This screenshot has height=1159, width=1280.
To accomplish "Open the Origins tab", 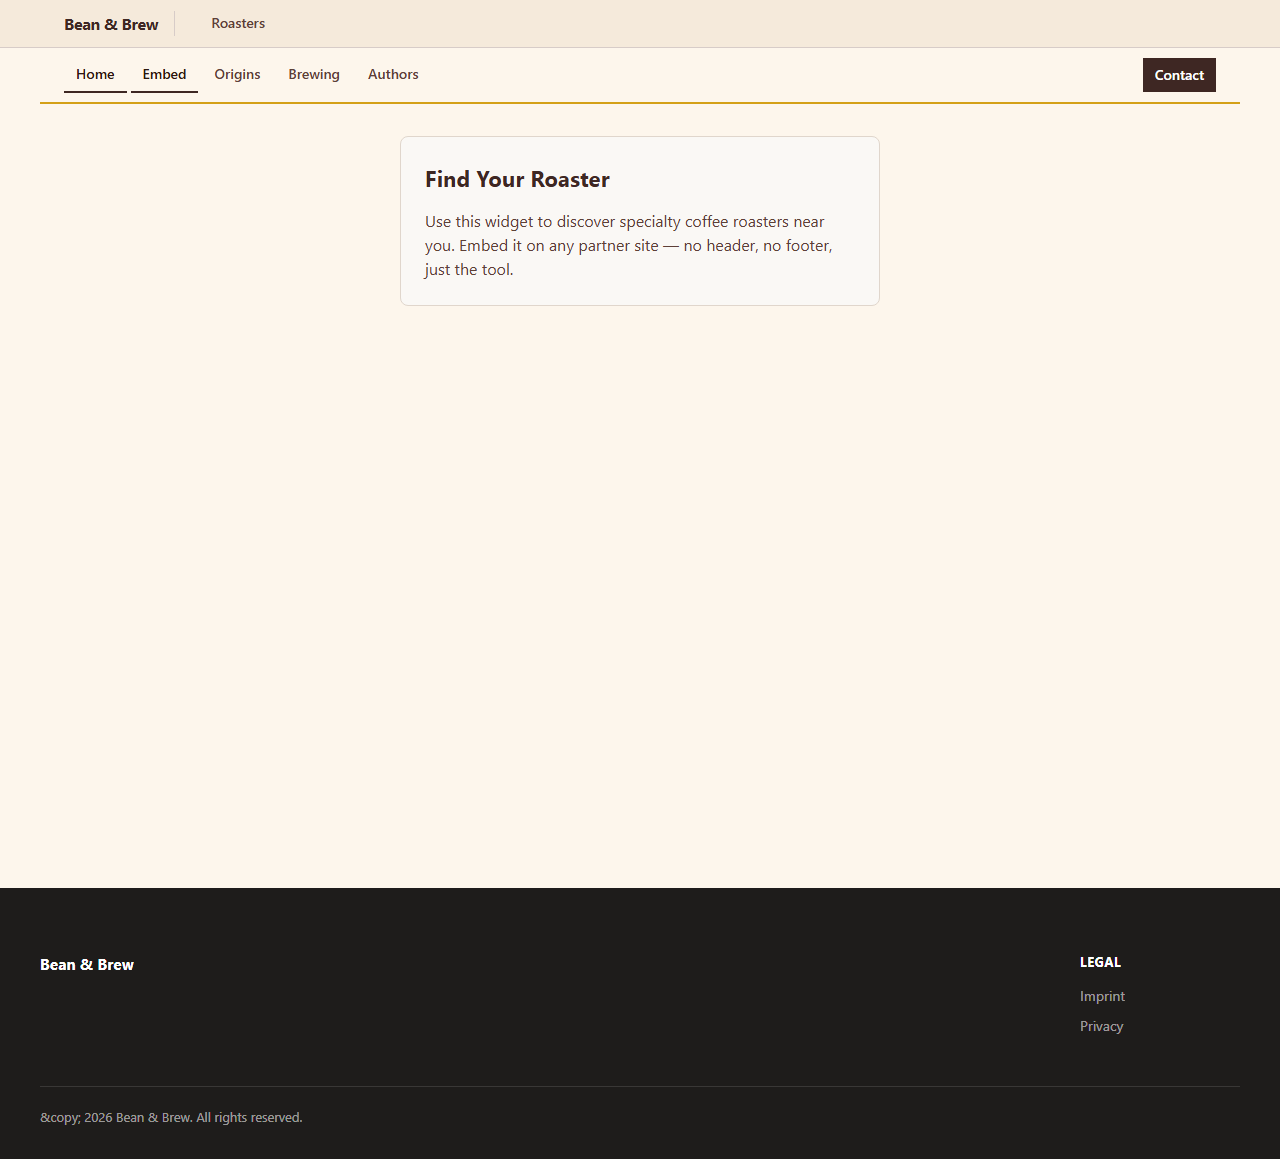I will pos(237,74).
